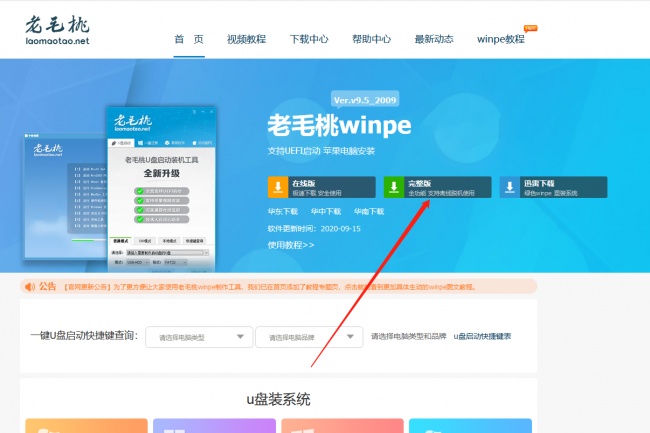Image resolution: width=650 pixels, height=433 pixels.
Task: Click the orange card under u盘装系统
Action: [87, 426]
